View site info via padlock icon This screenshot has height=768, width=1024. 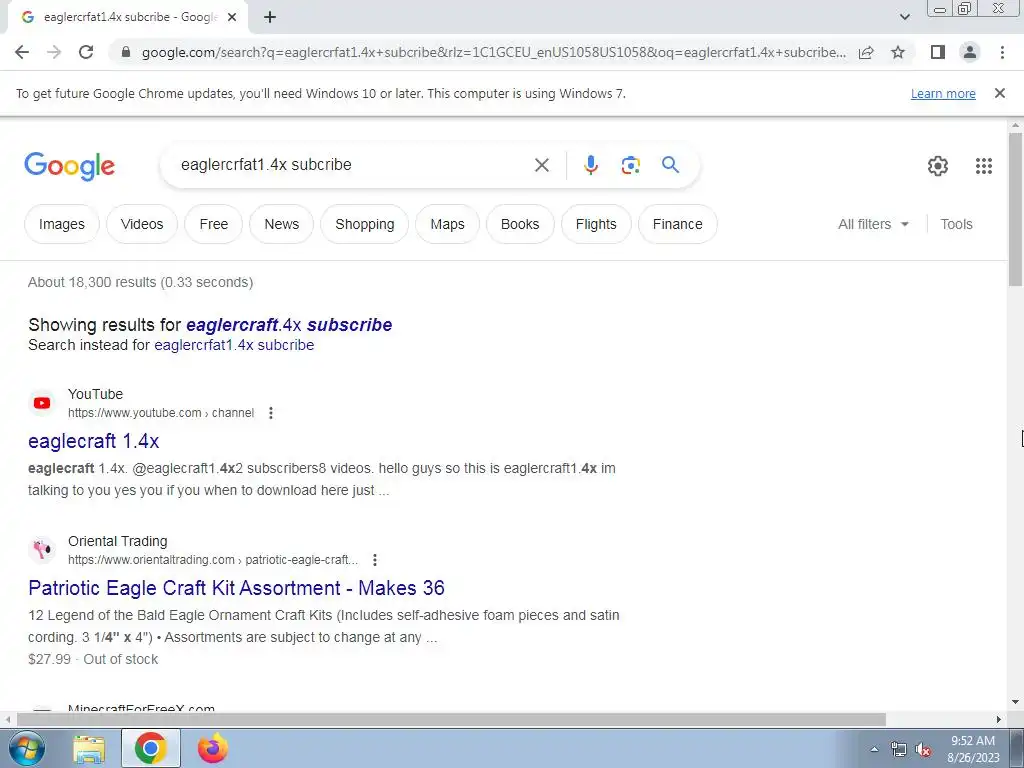pos(126,52)
